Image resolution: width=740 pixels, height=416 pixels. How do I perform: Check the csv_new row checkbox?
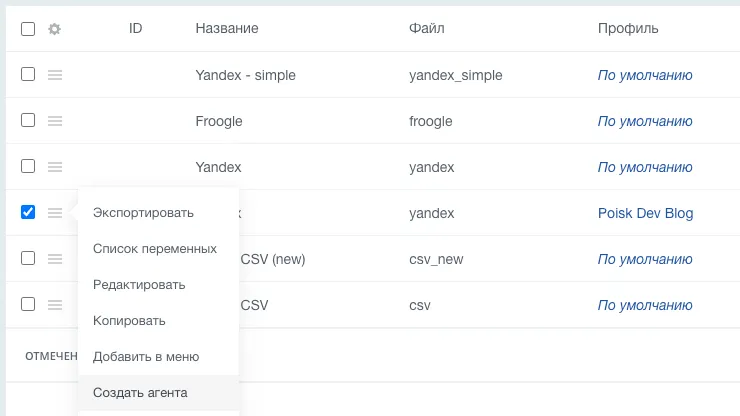click(28, 258)
